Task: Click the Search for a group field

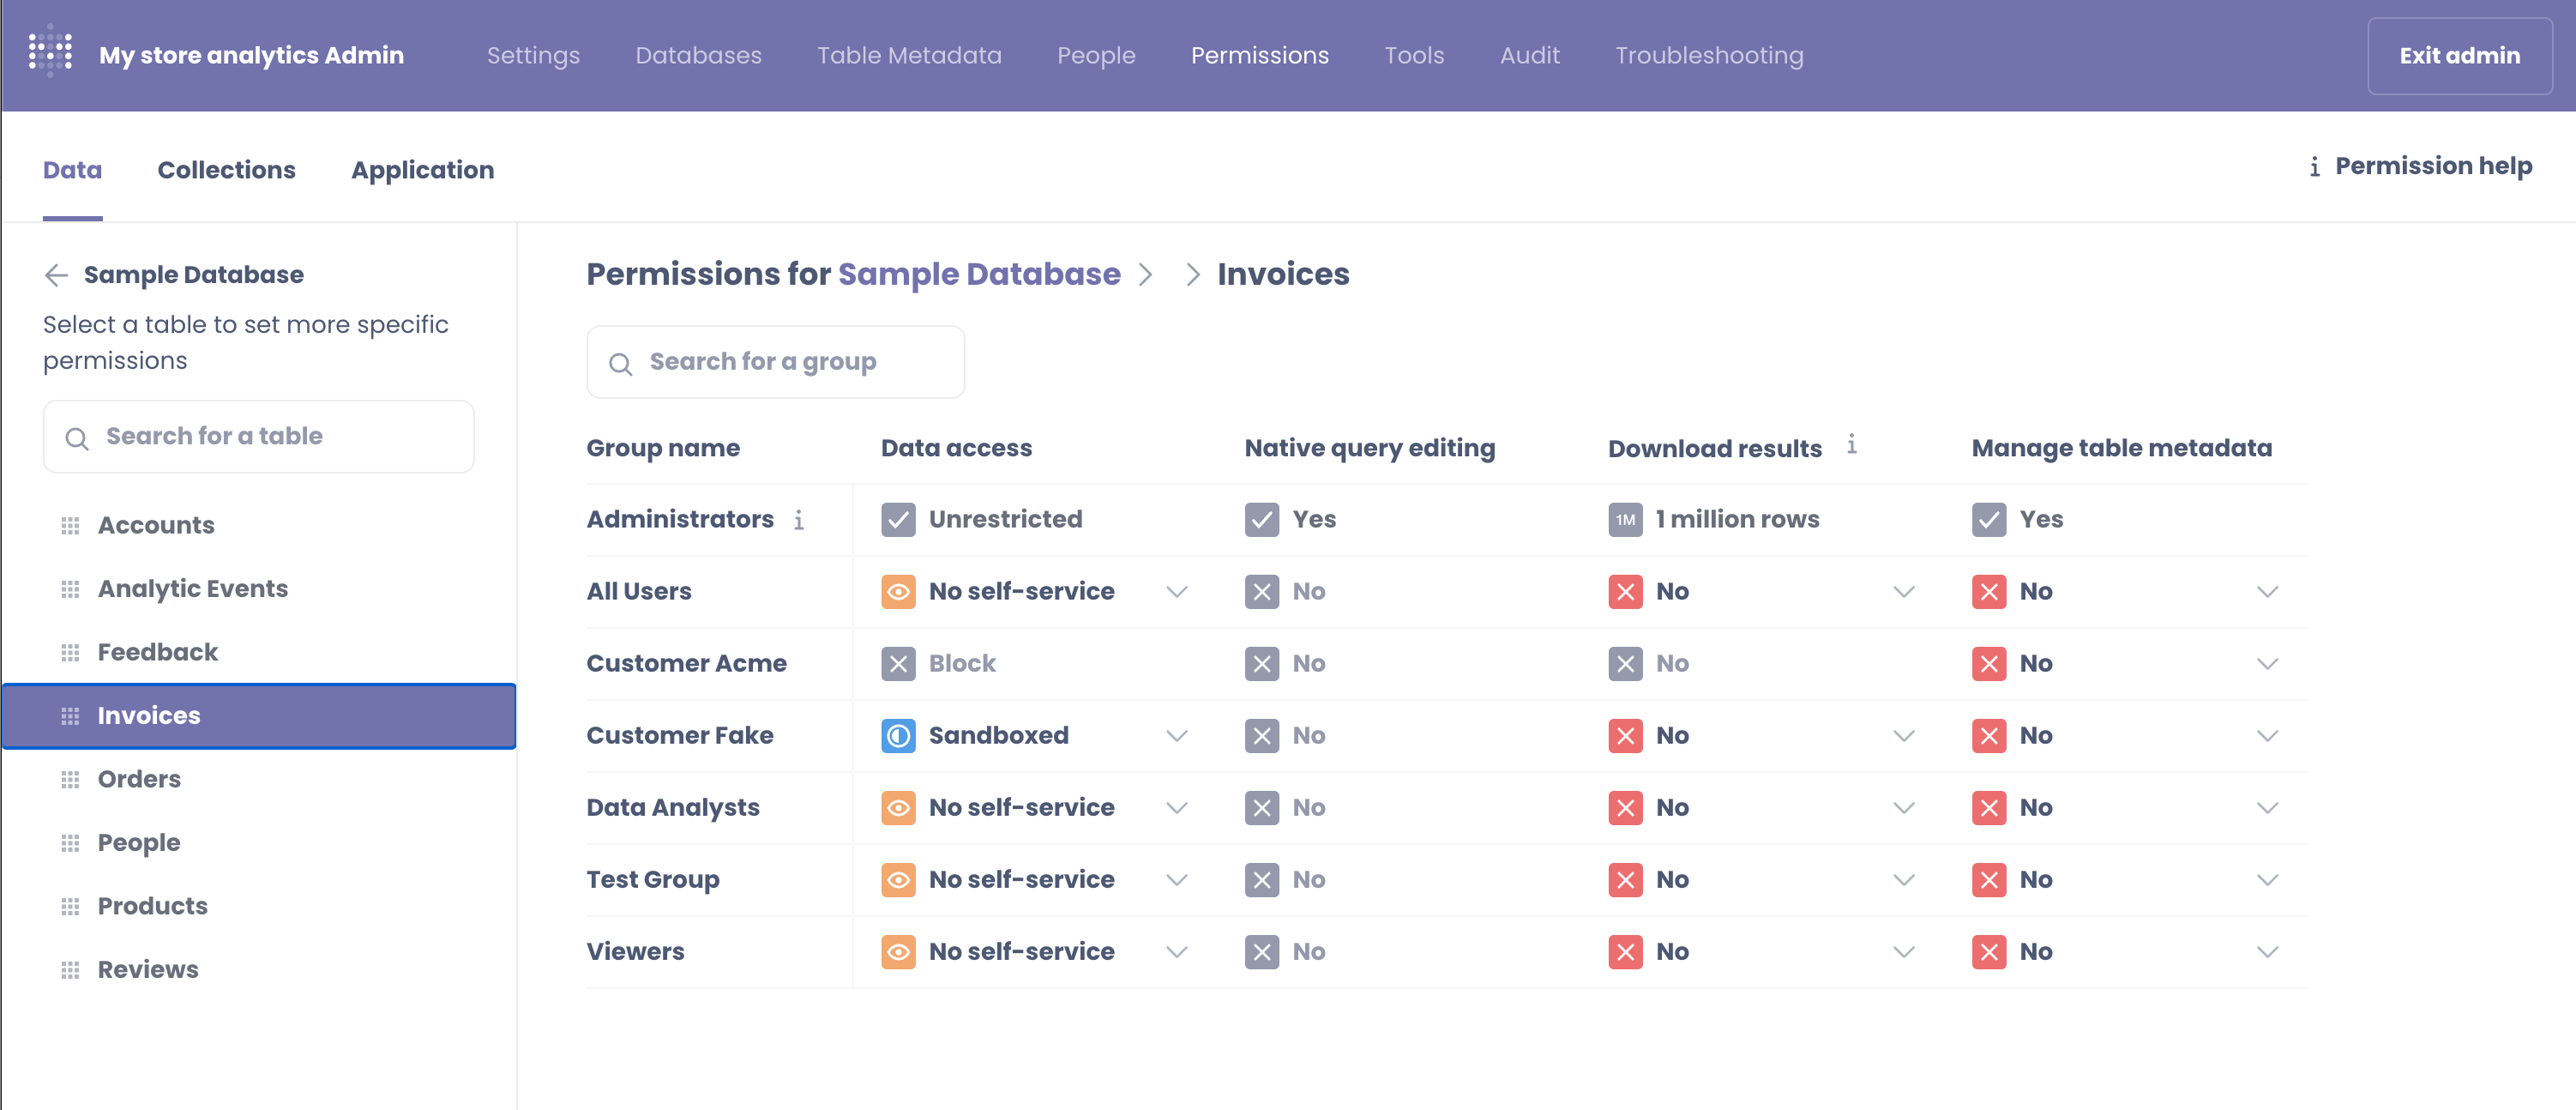Action: (775, 361)
